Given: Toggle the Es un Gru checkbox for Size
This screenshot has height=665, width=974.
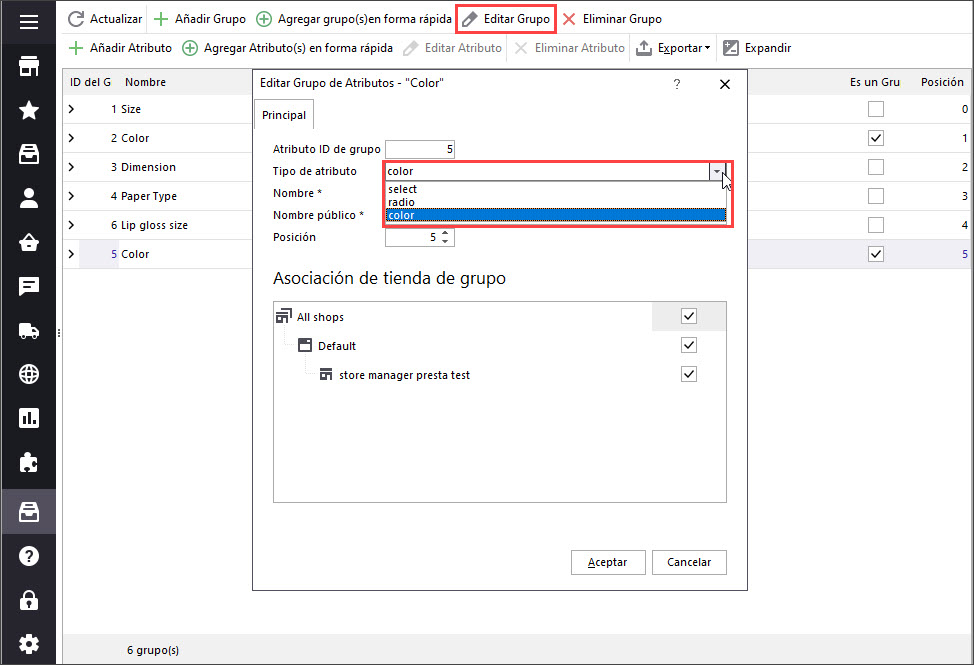Looking at the screenshot, I should (x=876, y=109).
